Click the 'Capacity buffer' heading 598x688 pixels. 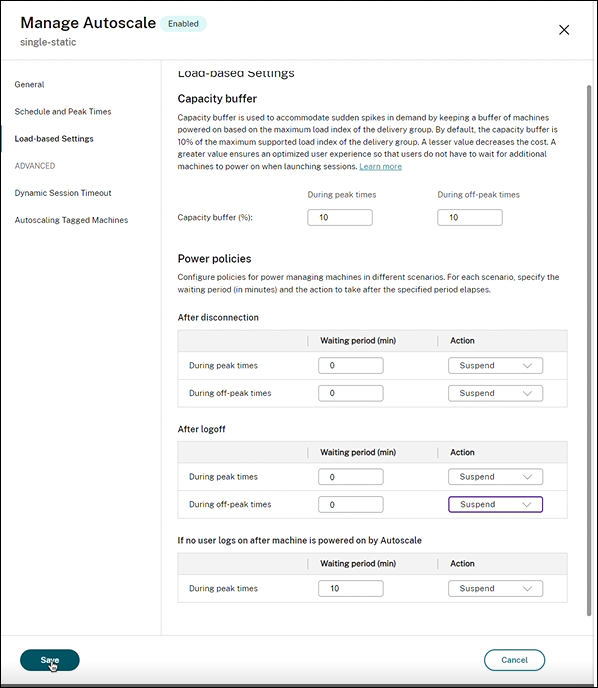[x=217, y=99]
